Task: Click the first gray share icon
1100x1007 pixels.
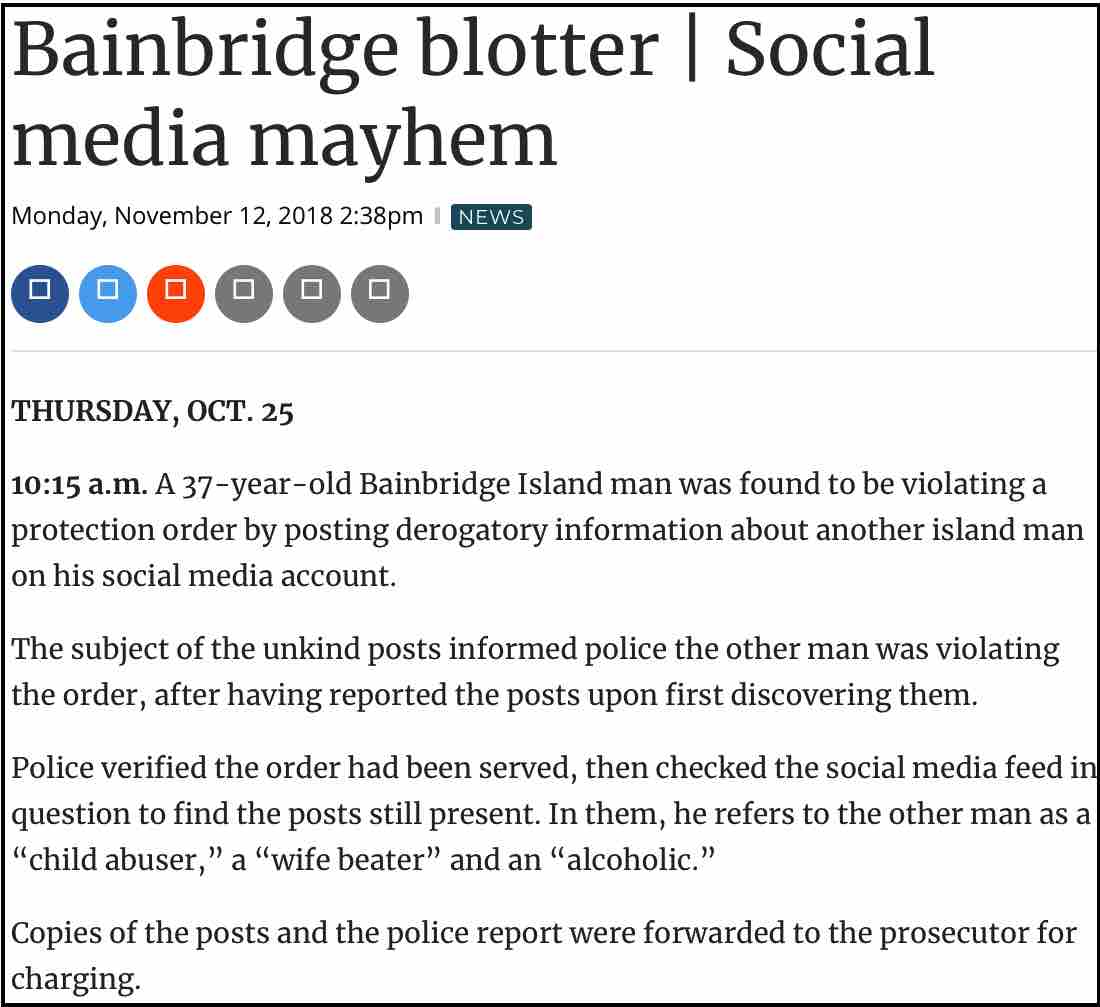Action: click(244, 294)
